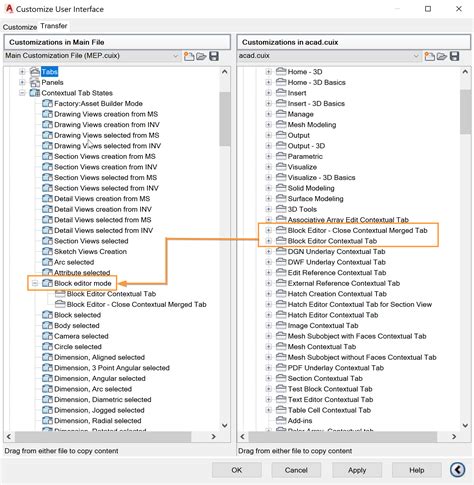The width and height of the screenshot is (474, 485).
Task: Click the icon of Sketch Views Creation
Action: click(47, 251)
